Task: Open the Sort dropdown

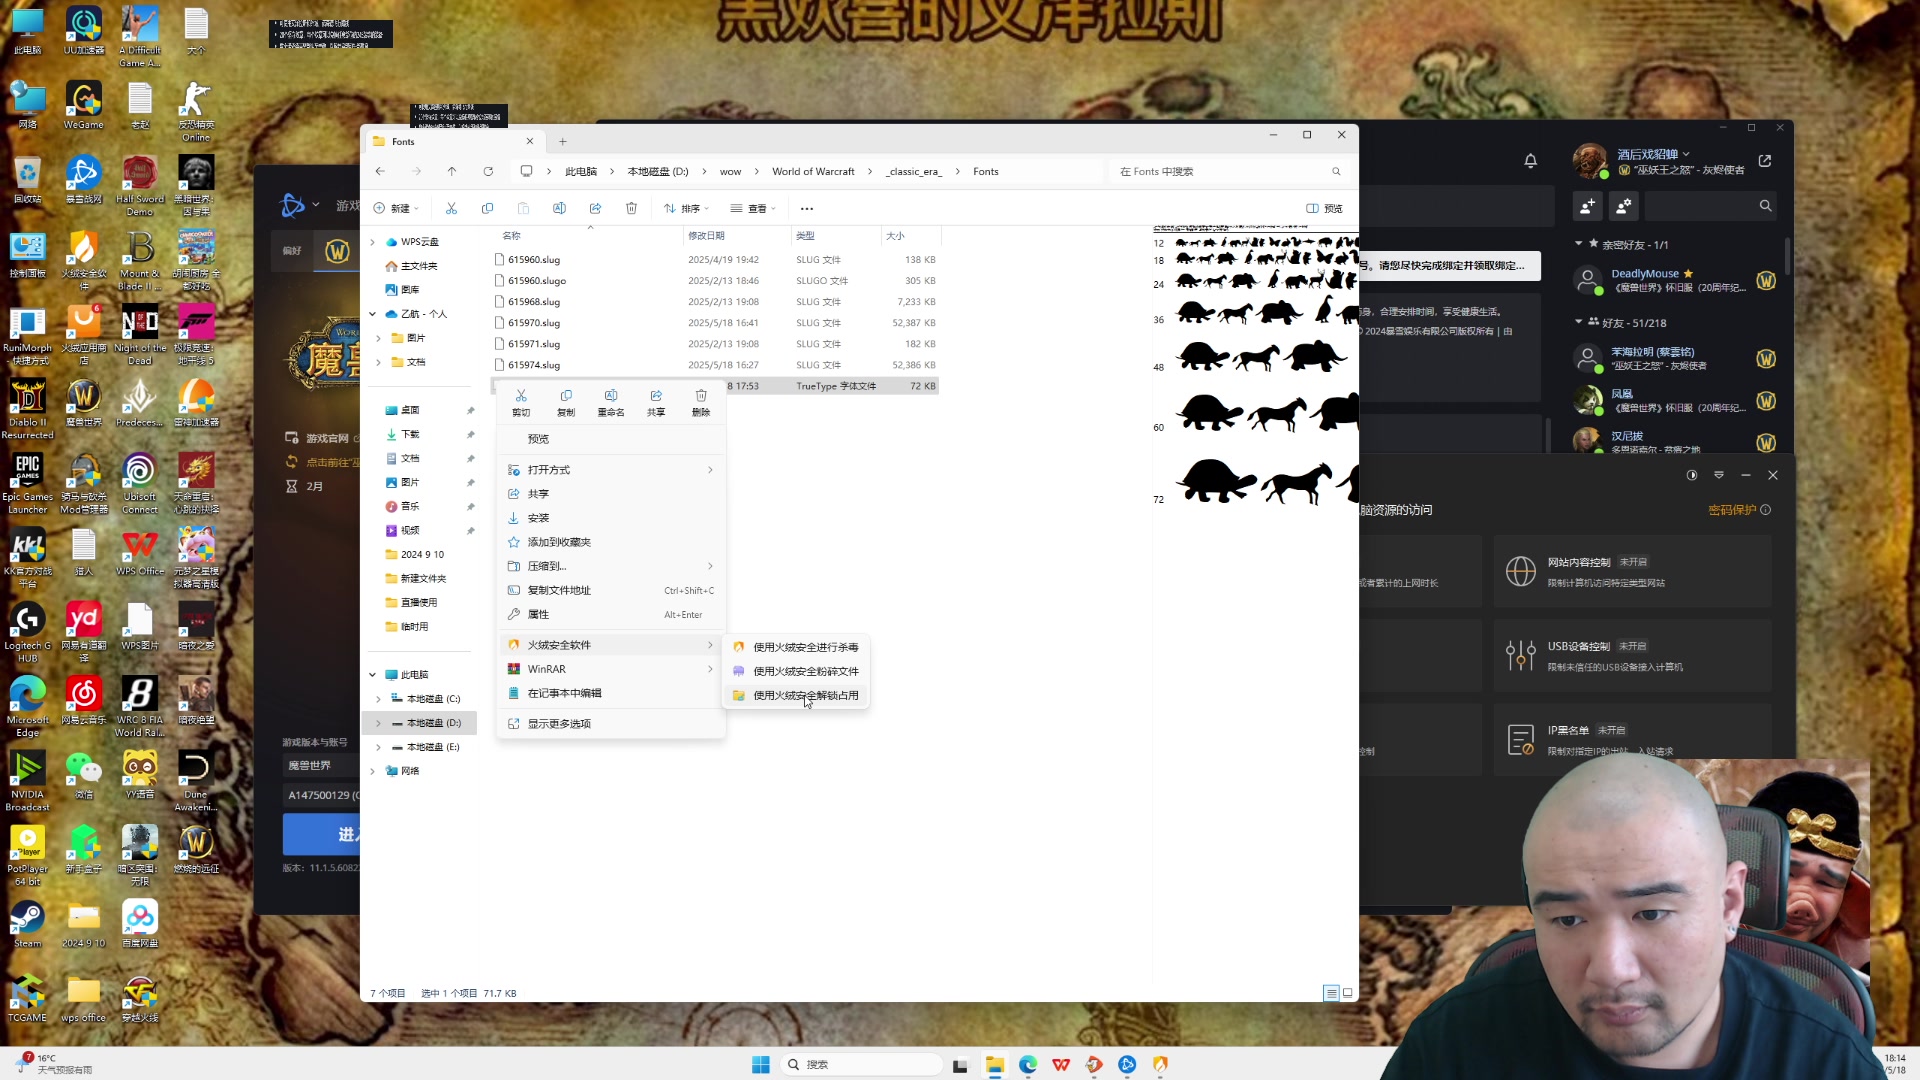Action: pyautogui.click(x=686, y=208)
